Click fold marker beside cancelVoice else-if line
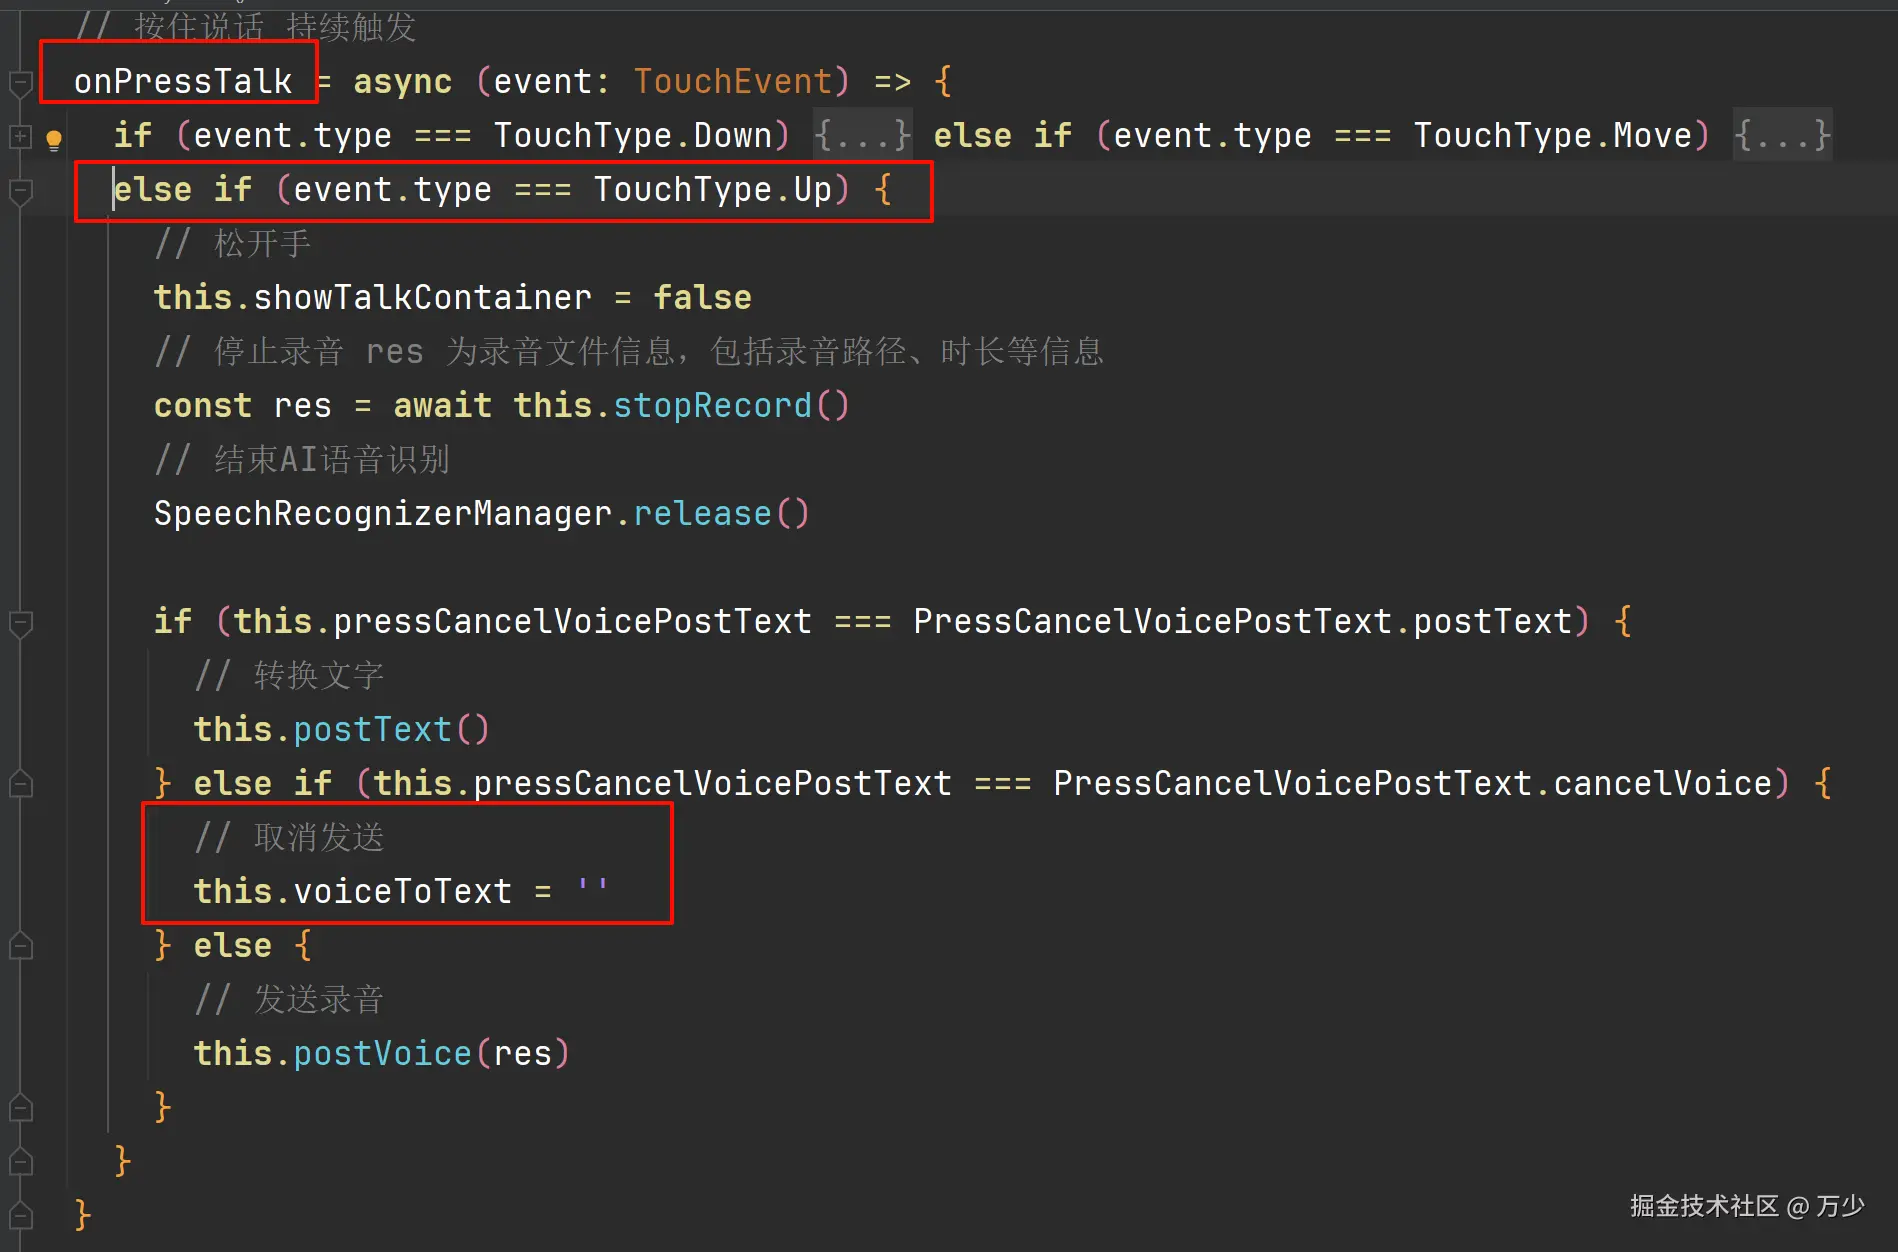The width and height of the screenshot is (1898, 1252). (20, 785)
